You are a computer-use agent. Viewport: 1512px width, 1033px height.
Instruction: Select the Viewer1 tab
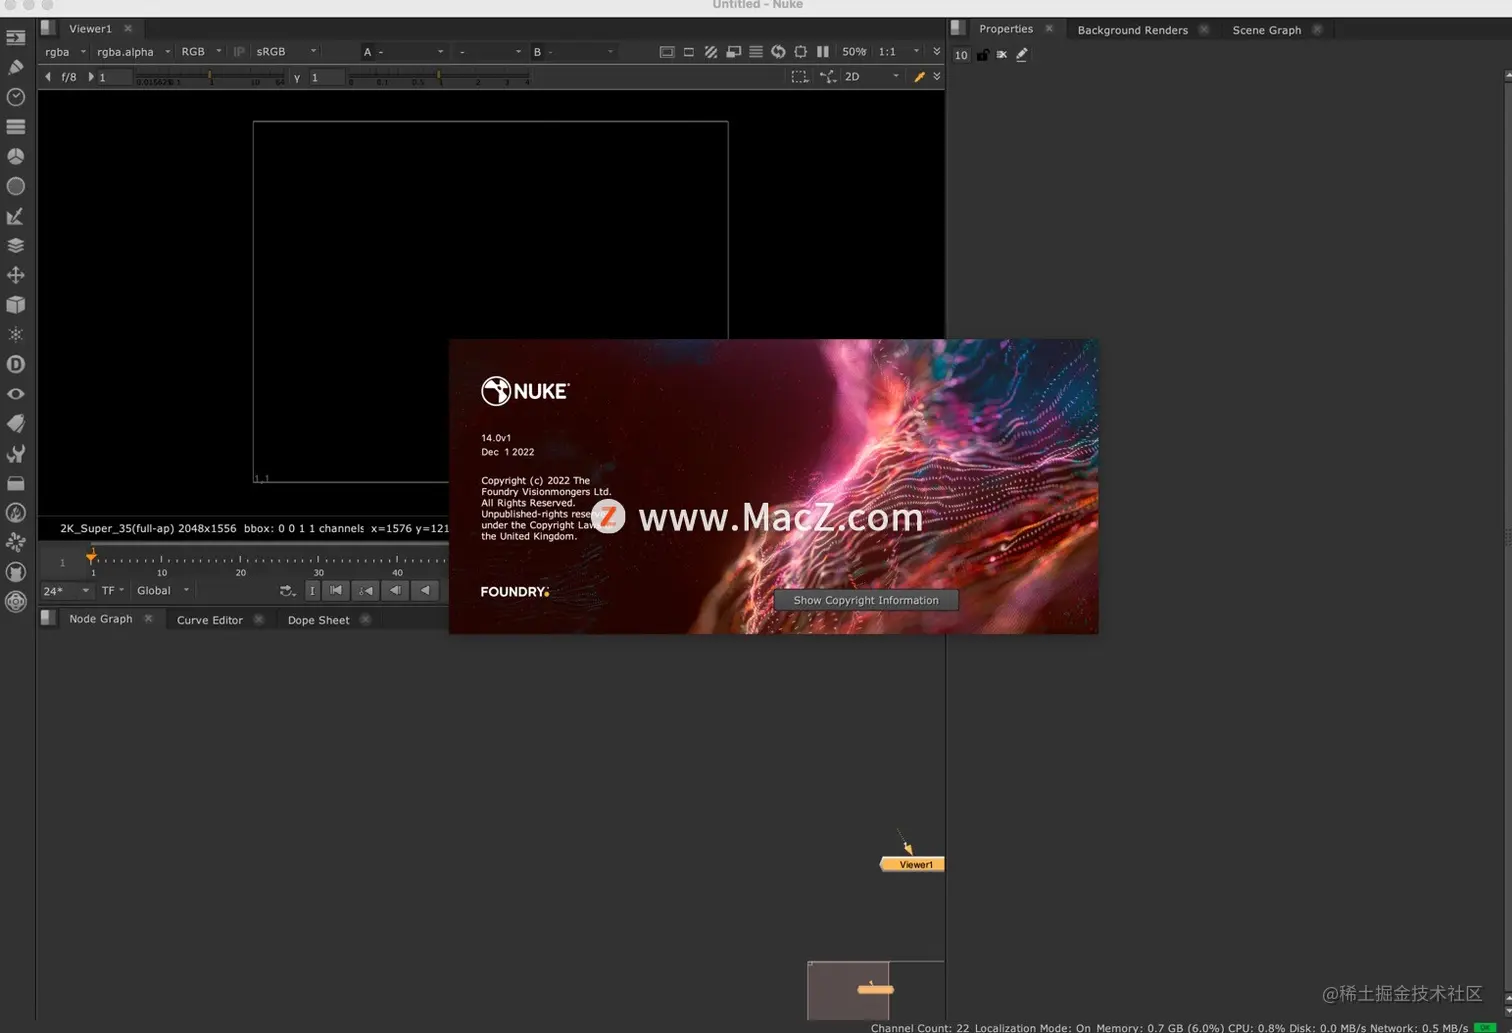click(x=90, y=29)
